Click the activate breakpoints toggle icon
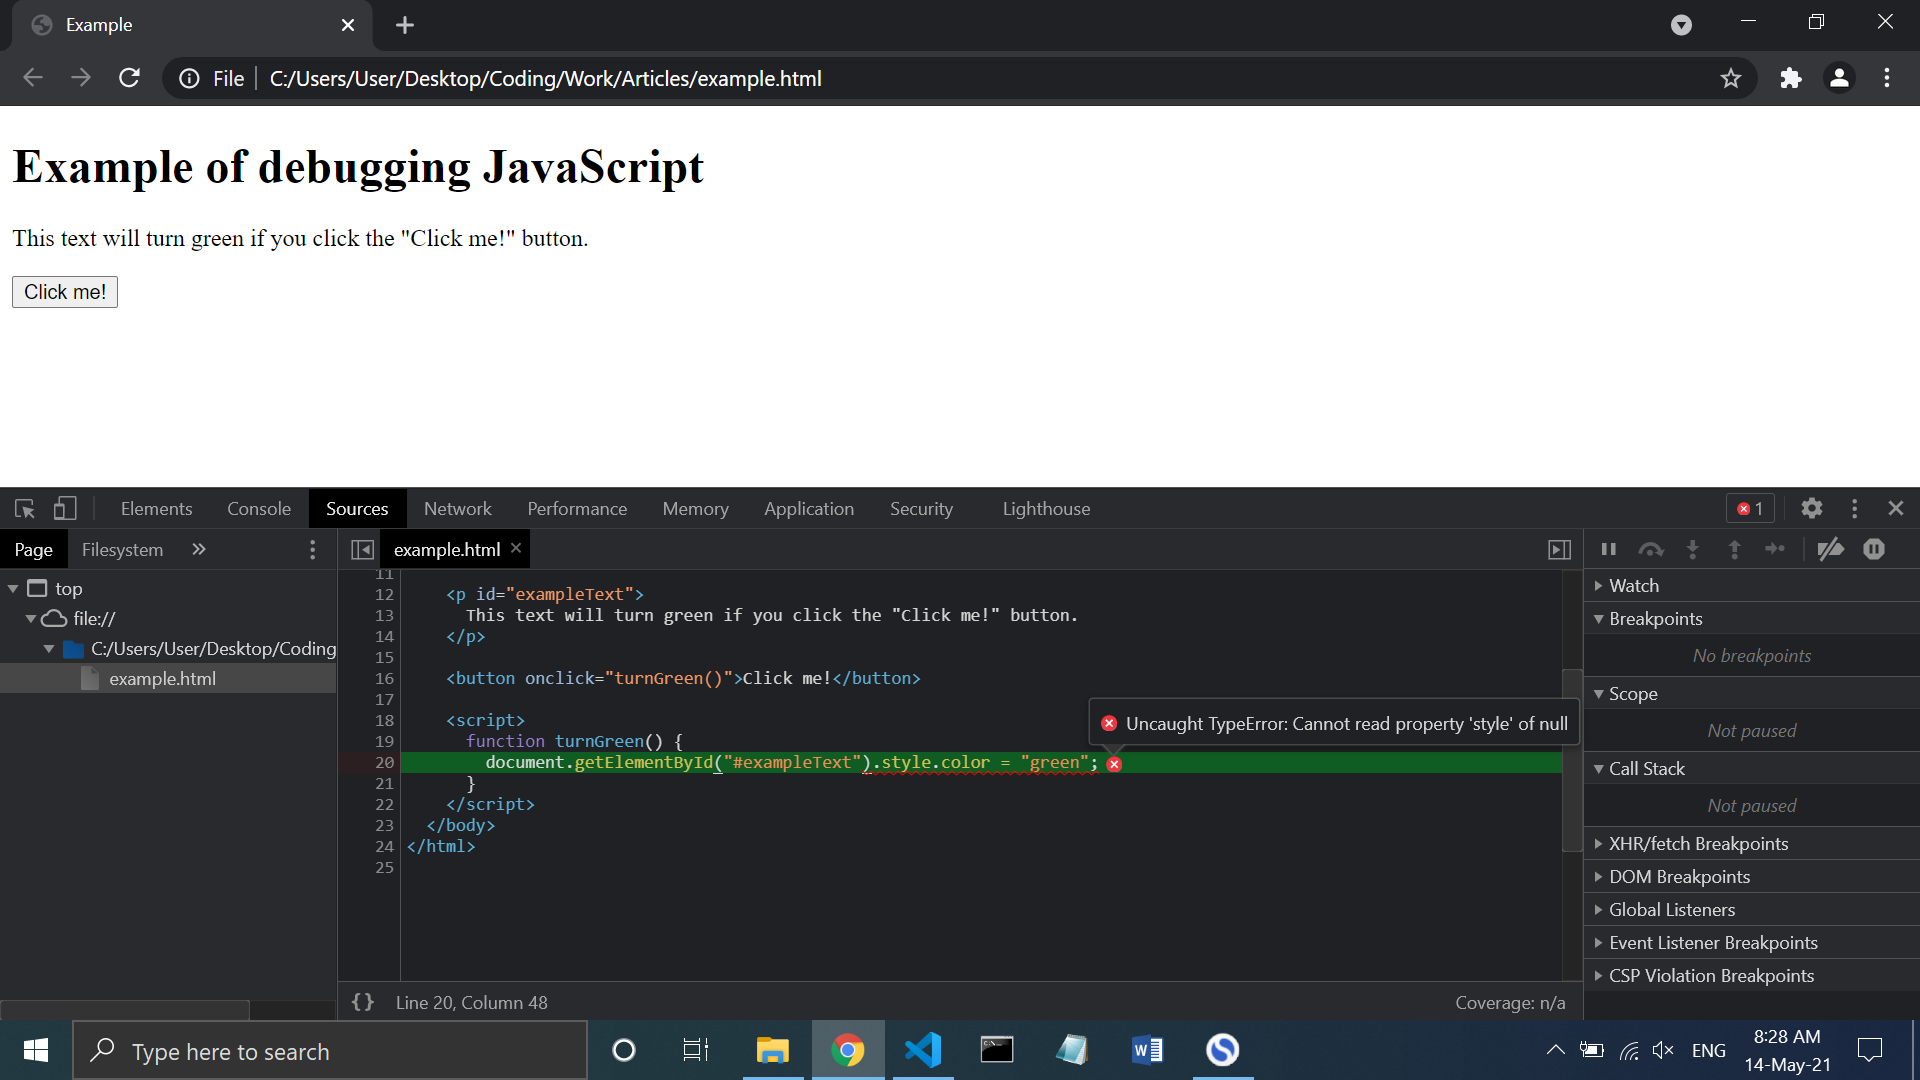 [x=1830, y=550]
